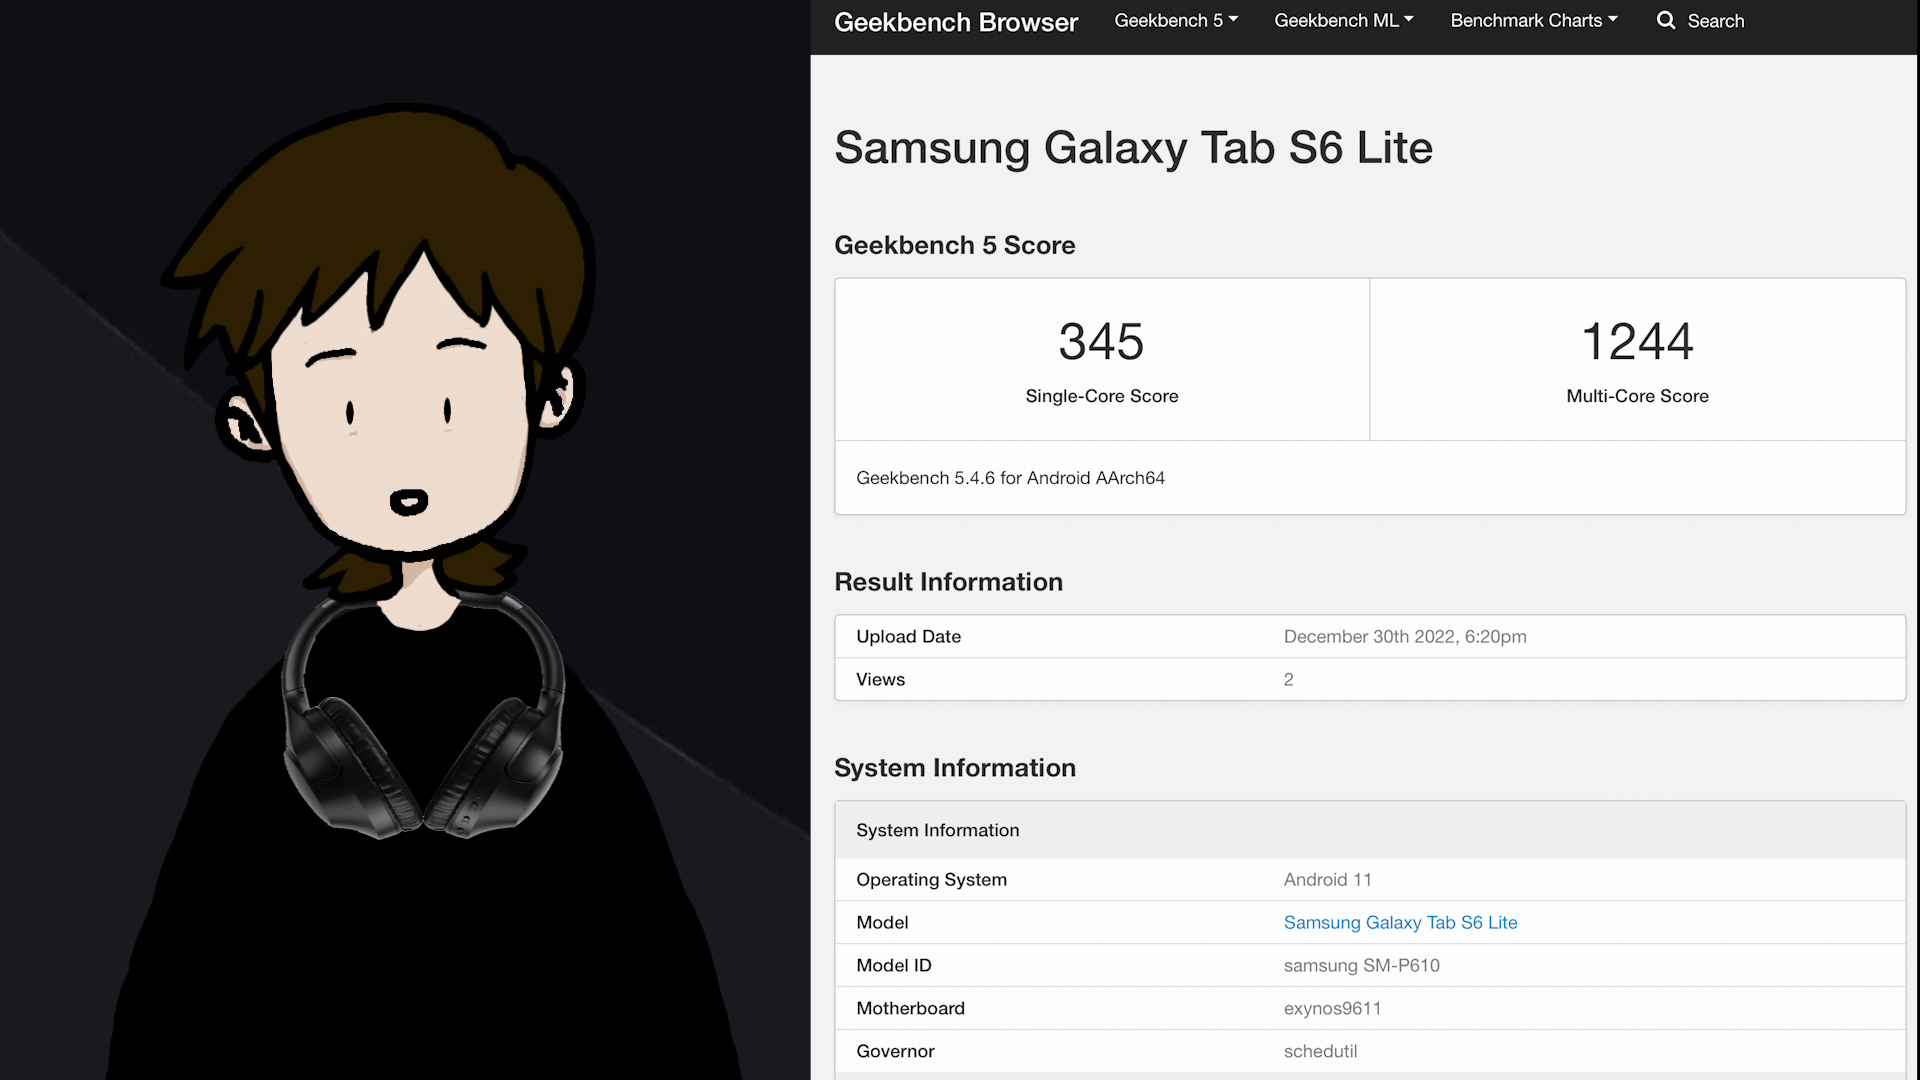Click the Model ID samsung SM-P610 value
The height and width of the screenshot is (1080, 1920).
[1361, 965]
